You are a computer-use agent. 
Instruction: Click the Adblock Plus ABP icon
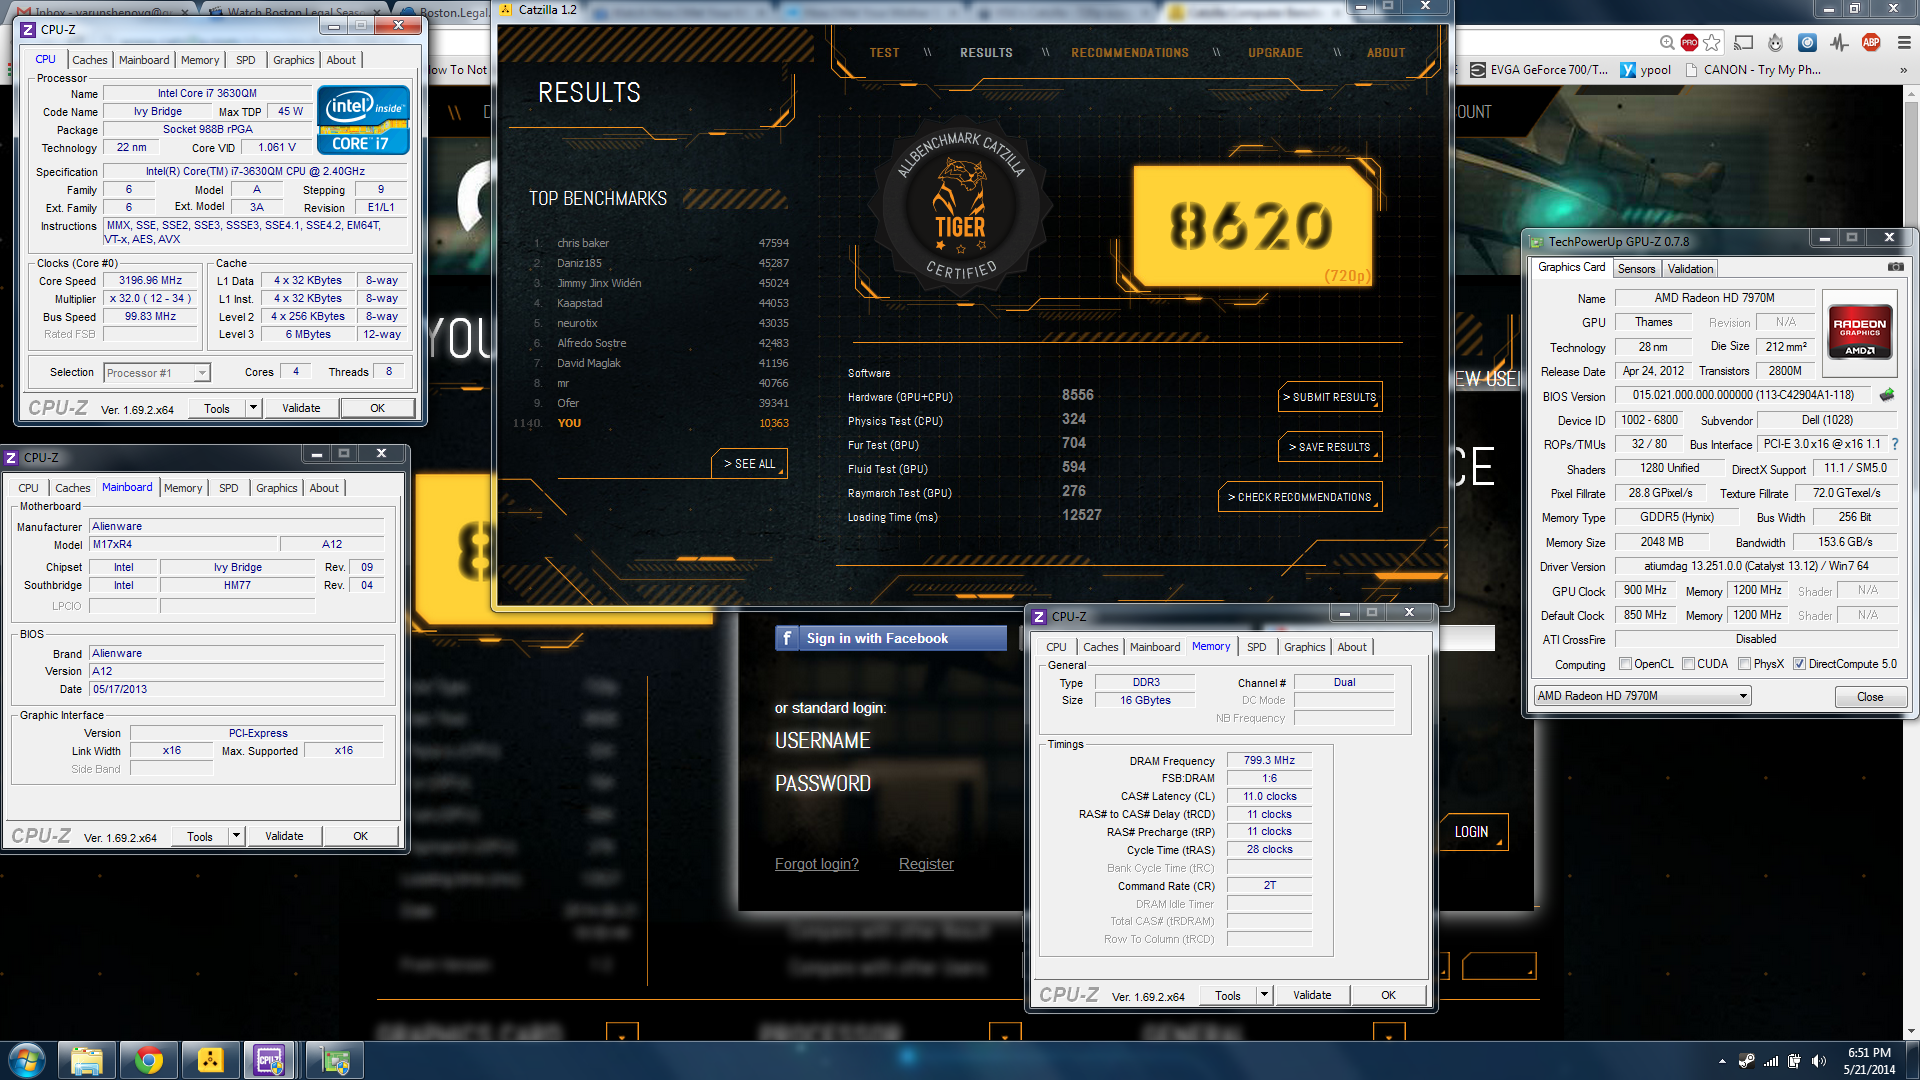point(1871,42)
